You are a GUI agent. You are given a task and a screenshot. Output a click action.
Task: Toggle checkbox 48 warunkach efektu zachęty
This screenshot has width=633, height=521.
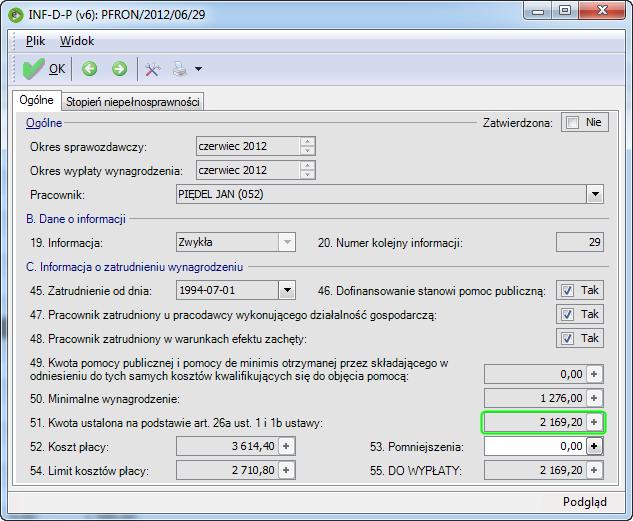coord(567,338)
